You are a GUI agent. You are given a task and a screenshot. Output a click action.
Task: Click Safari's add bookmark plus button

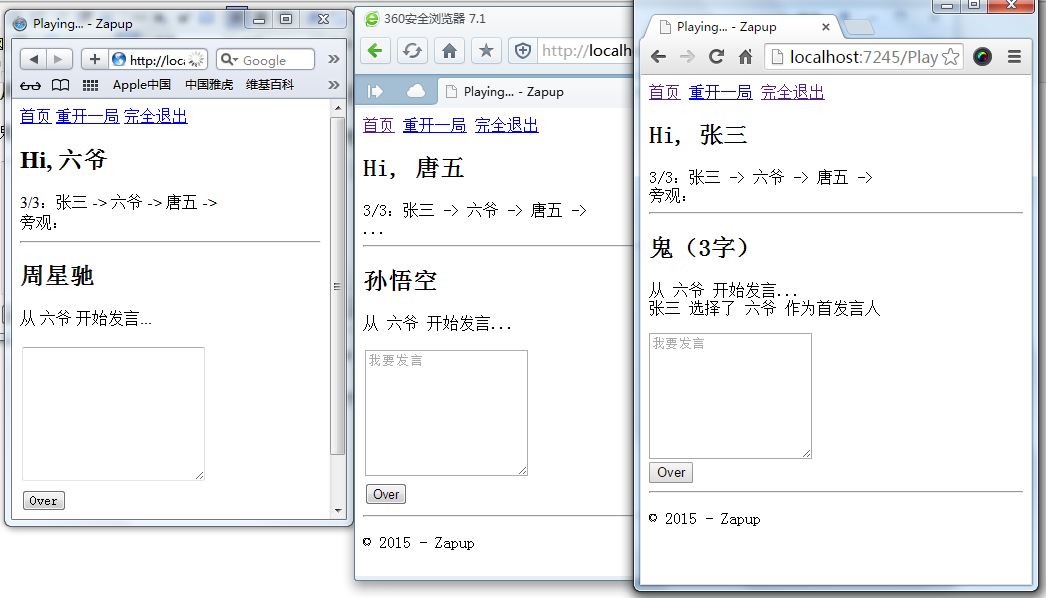95,59
